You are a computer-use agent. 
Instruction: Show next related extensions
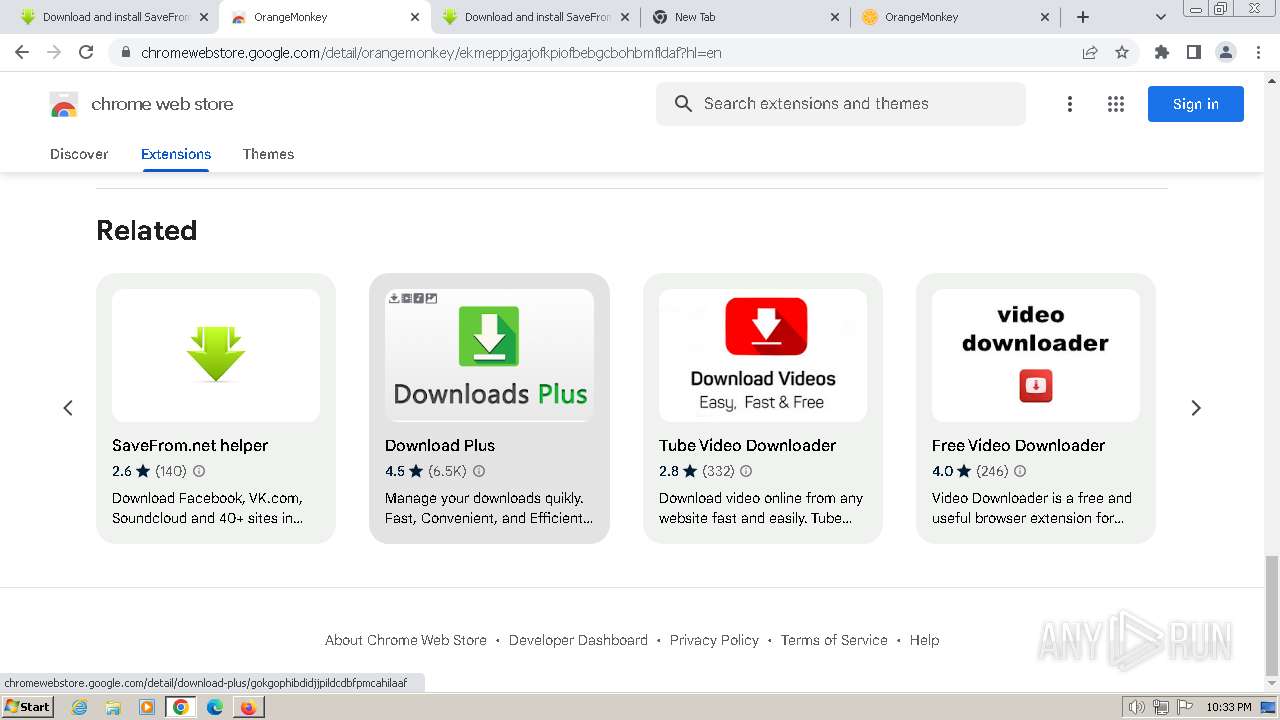point(1196,408)
